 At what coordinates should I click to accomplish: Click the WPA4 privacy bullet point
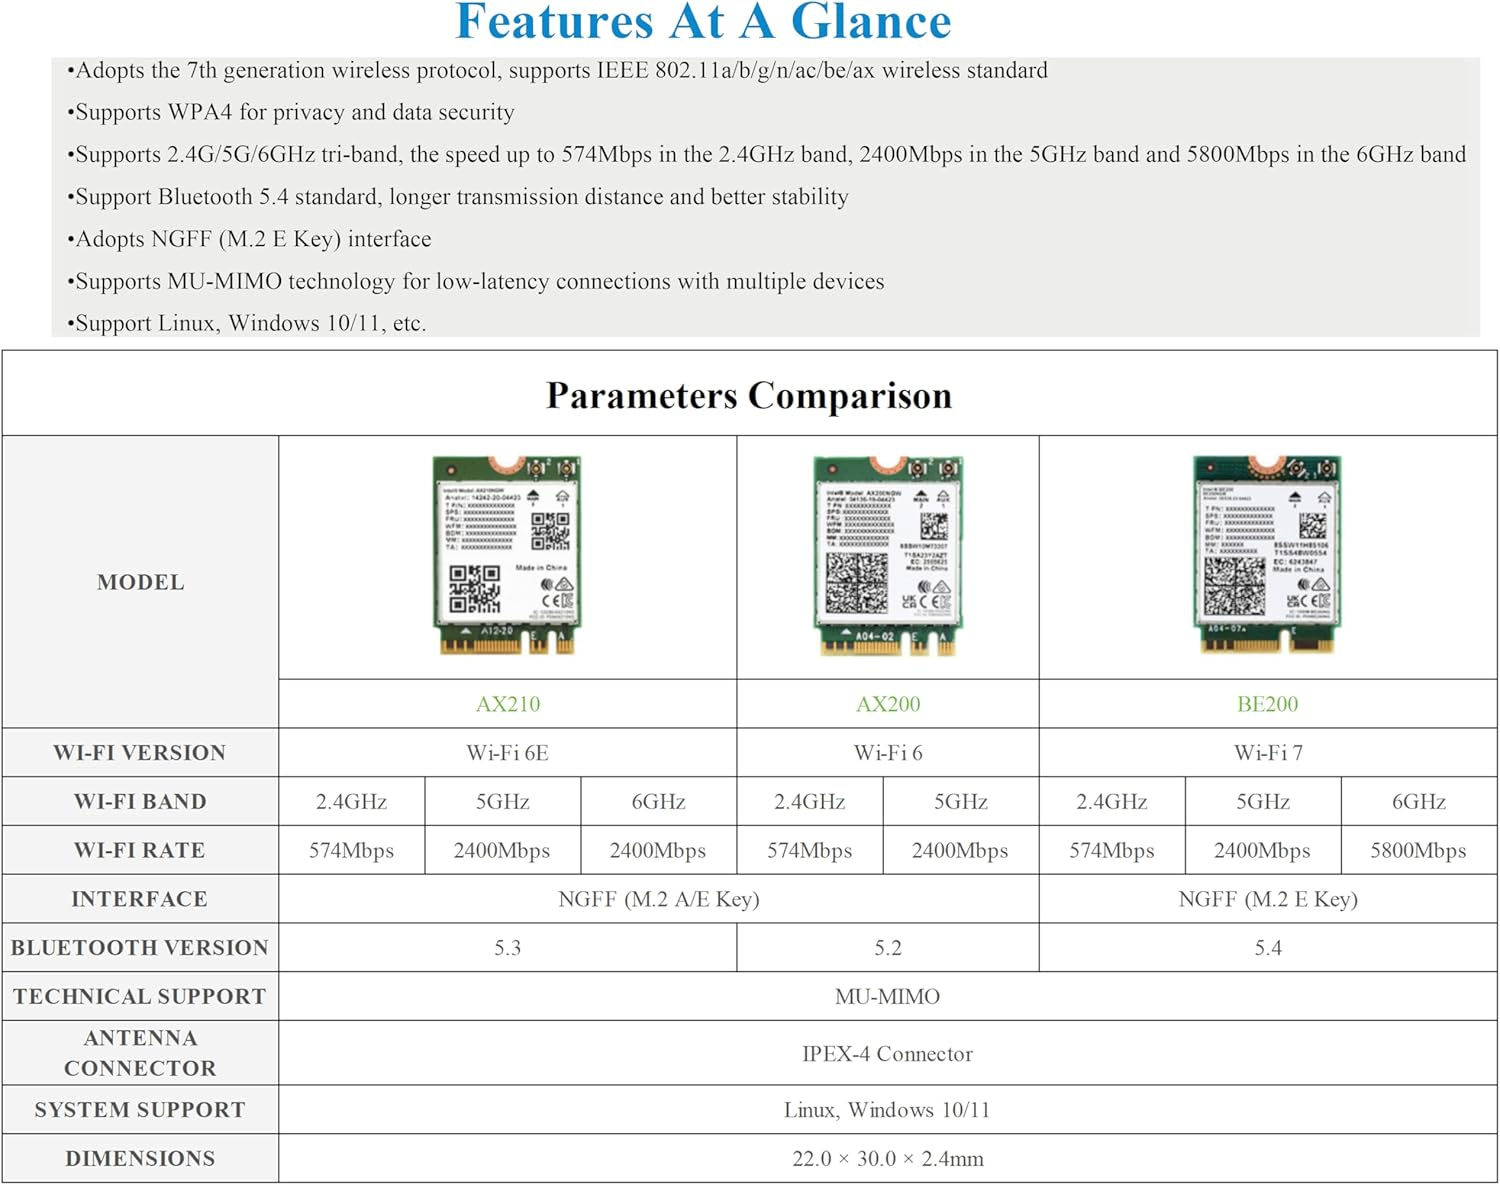(295, 112)
